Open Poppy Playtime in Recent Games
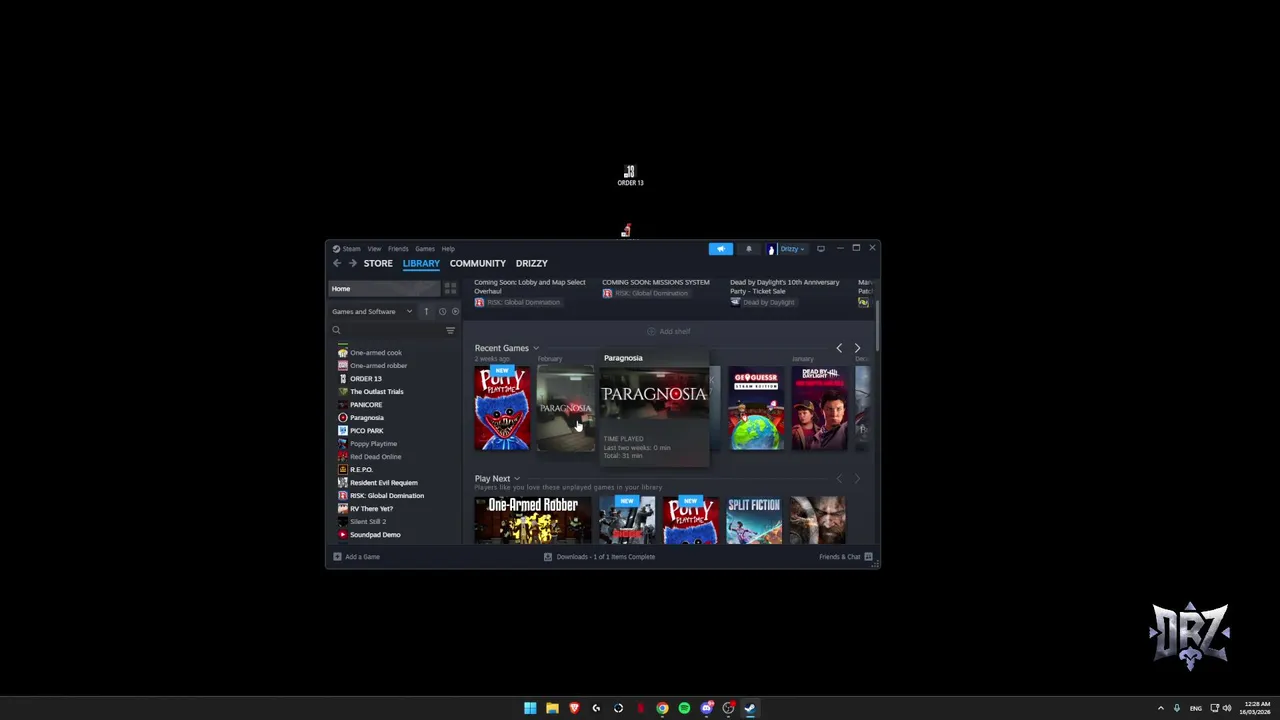Screen dimensions: 1280x720 click(502, 408)
